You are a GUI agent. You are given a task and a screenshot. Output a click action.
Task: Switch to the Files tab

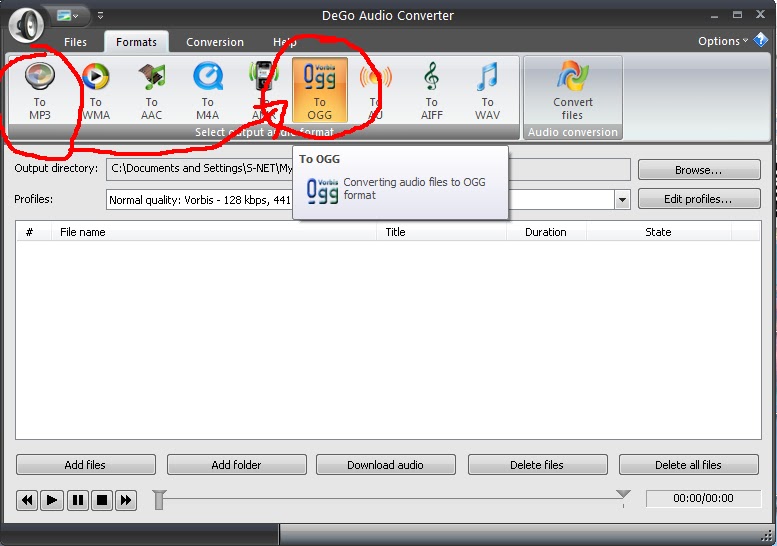click(75, 42)
